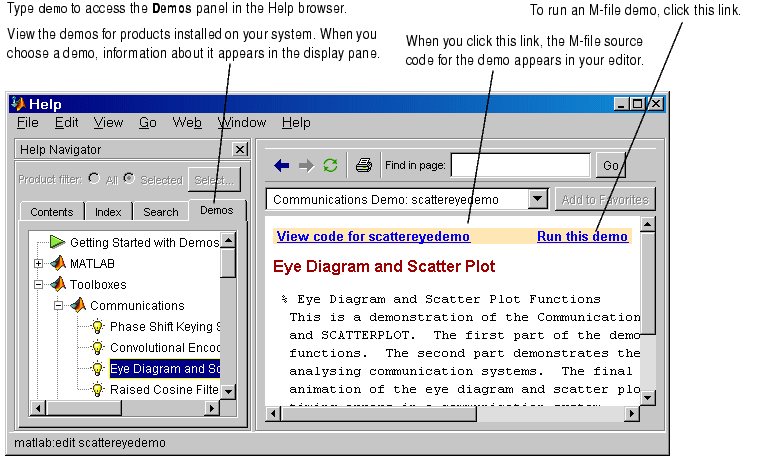Open the View menu
This screenshot has height=462, width=766.
point(108,123)
